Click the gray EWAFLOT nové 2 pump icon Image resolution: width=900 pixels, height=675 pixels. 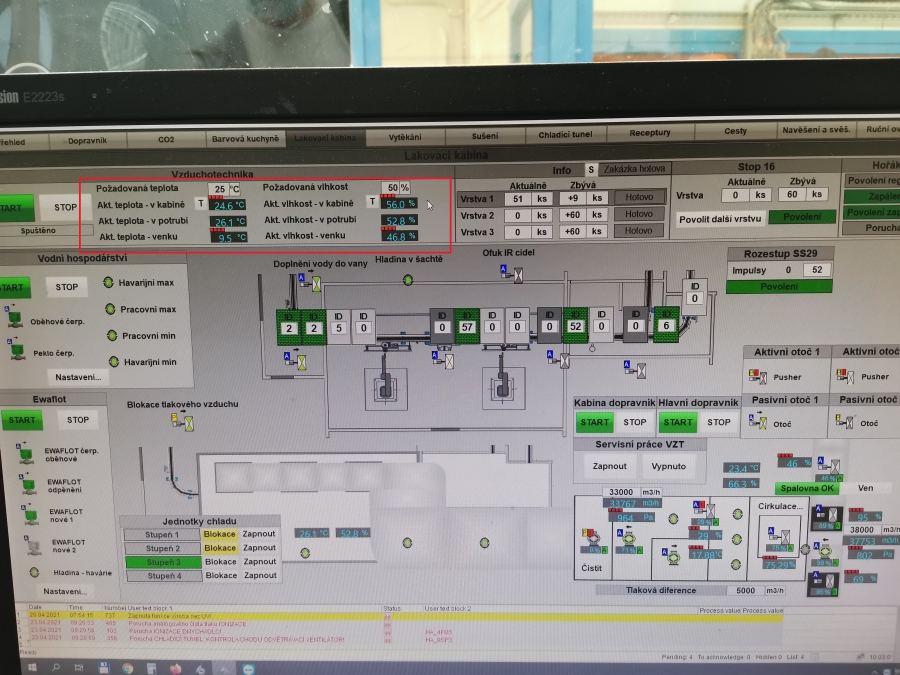pos(33,545)
